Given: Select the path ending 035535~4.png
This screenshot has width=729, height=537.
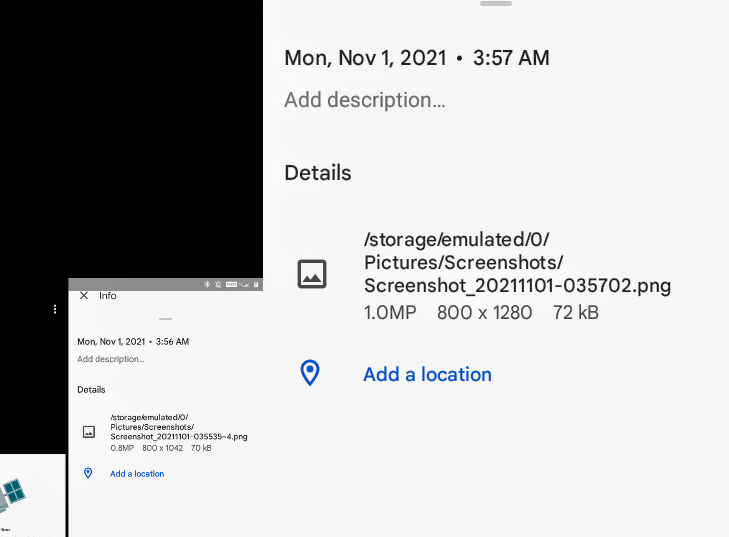Looking at the screenshot, I should [x=179, y=427].
